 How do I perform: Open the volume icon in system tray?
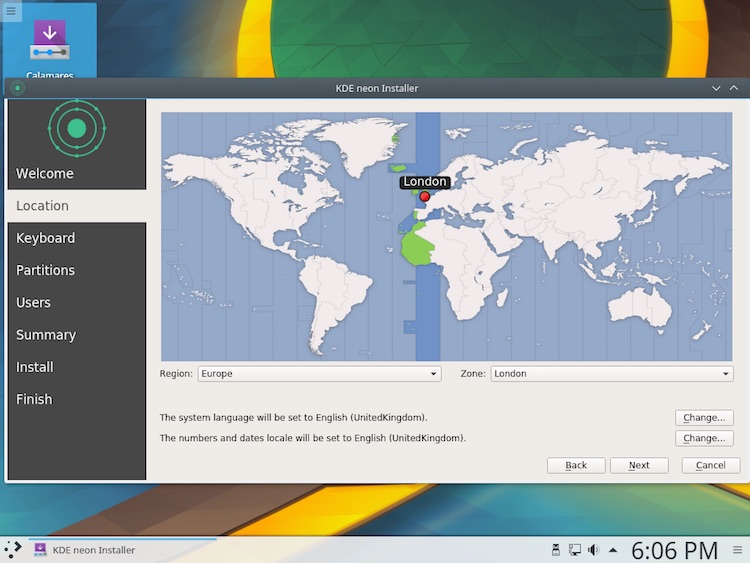click(593, 549)
